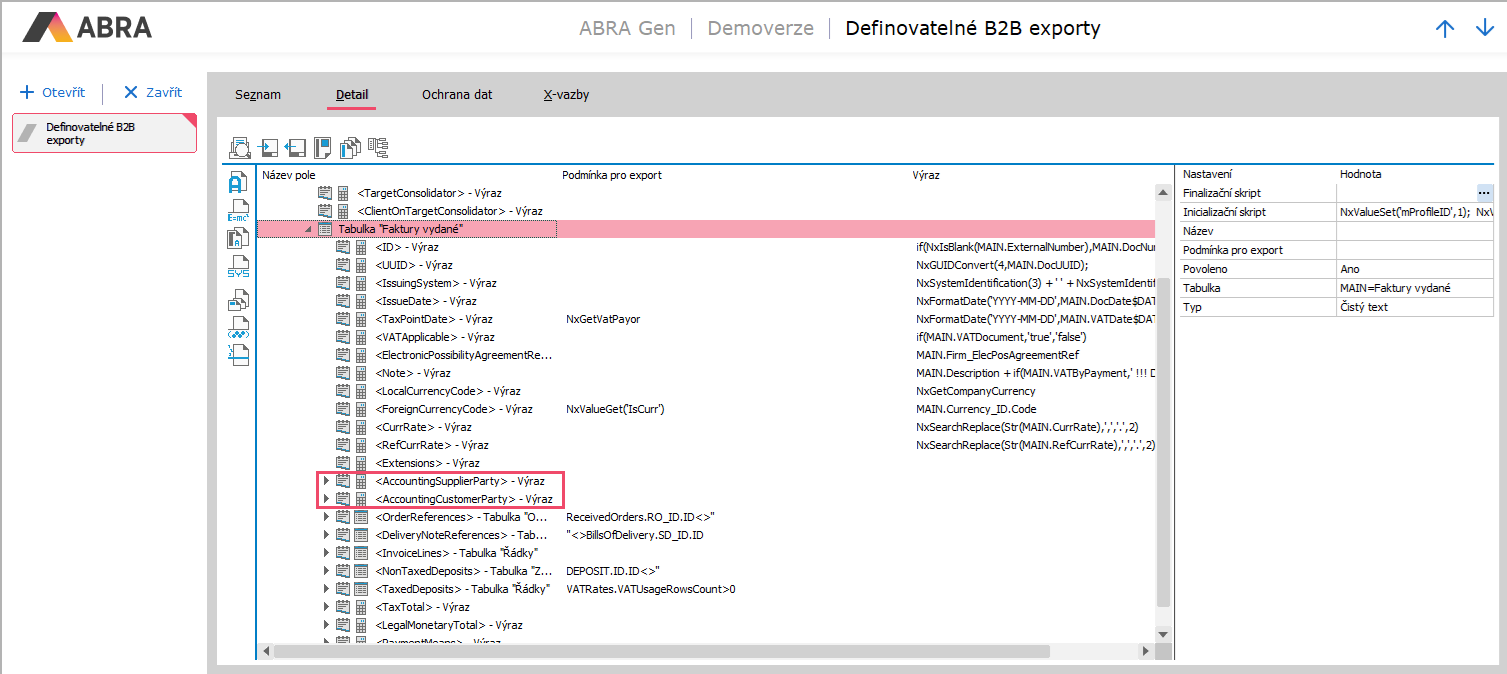Click the calculator icon of the <Extensions> row
The height and width of the screenshot is (674, 1507).
click(x=361, y=463)
